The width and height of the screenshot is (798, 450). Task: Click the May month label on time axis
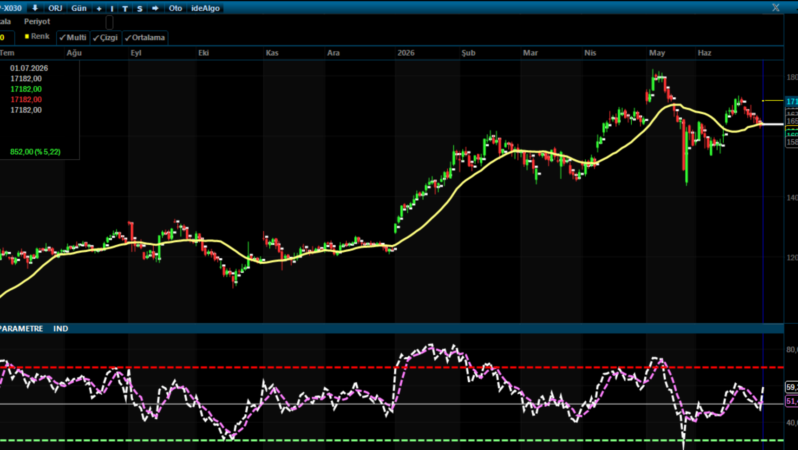657,53
